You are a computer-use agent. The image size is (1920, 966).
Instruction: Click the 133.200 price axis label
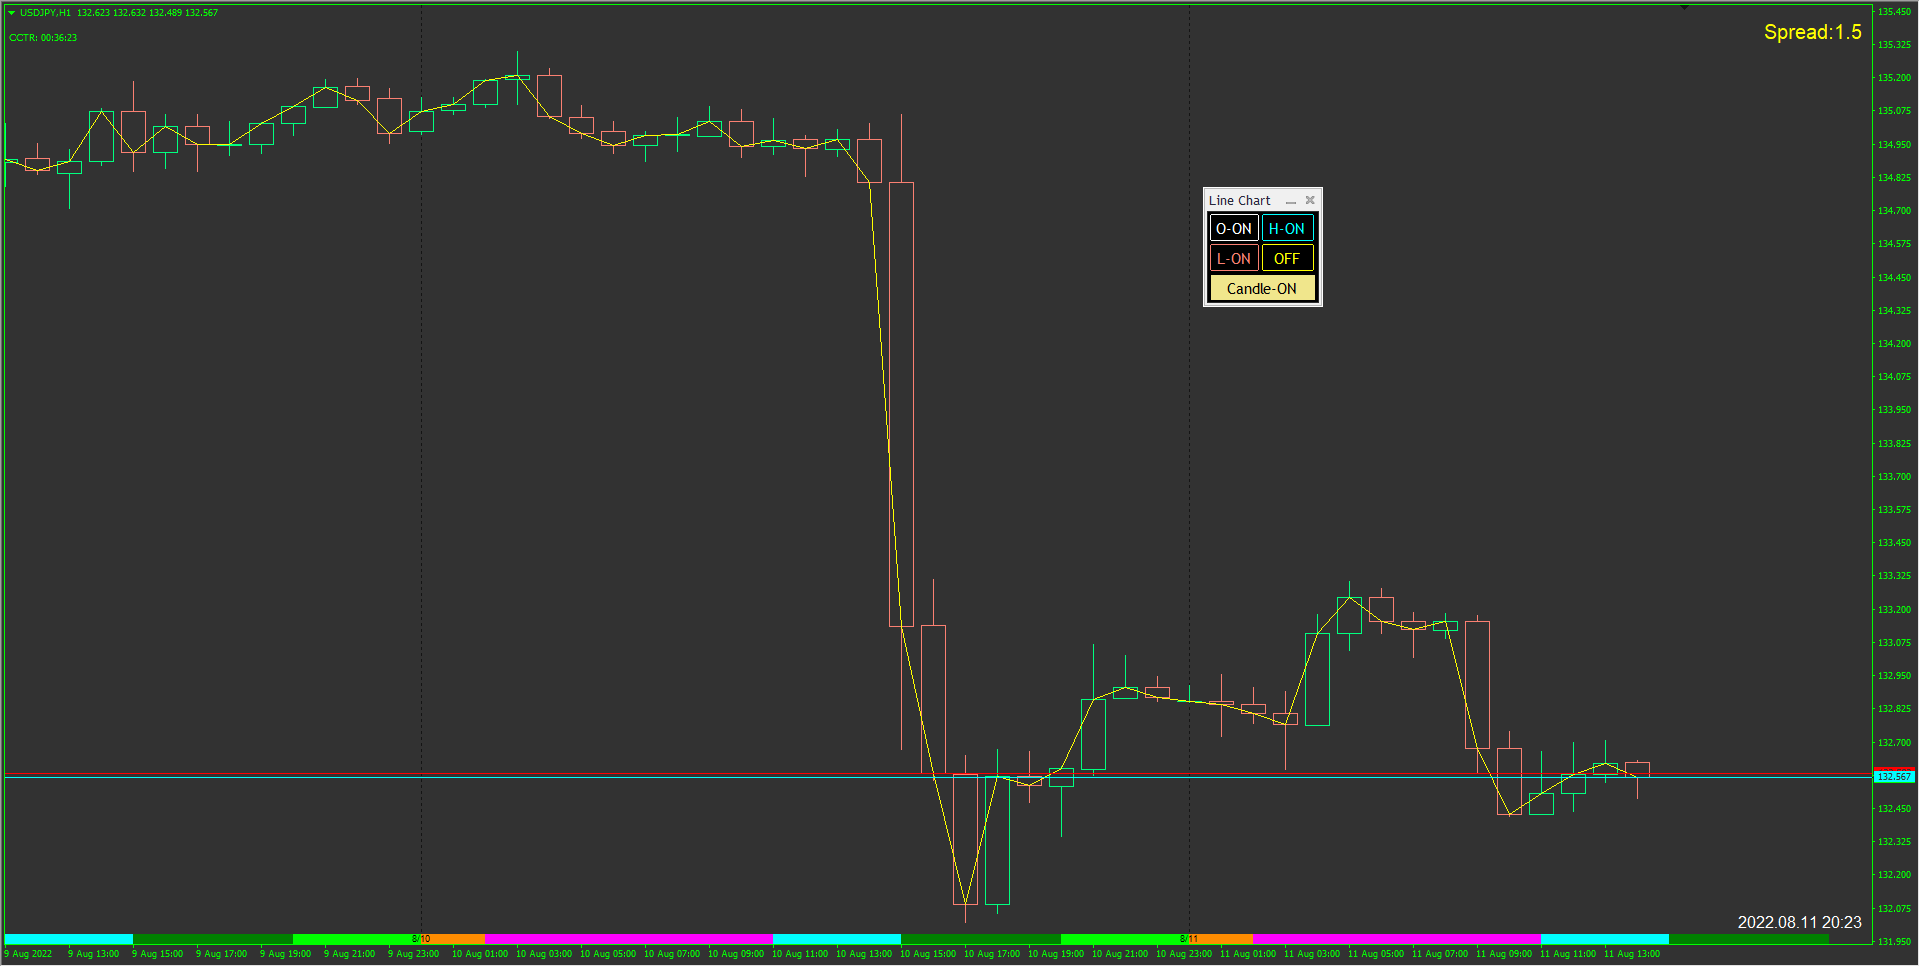coord(1894,610)
